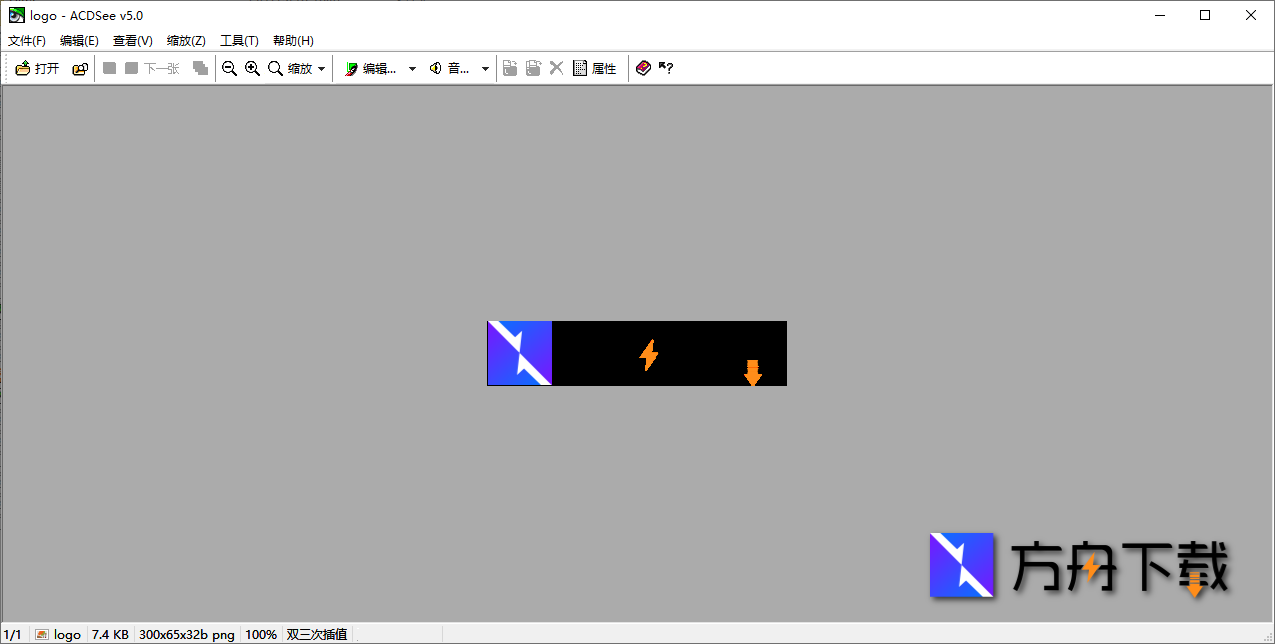This screenshot has width=1275, height=644.
Task: Open the 编辑... editor dropdown arrow
Action: click(412, 69)
